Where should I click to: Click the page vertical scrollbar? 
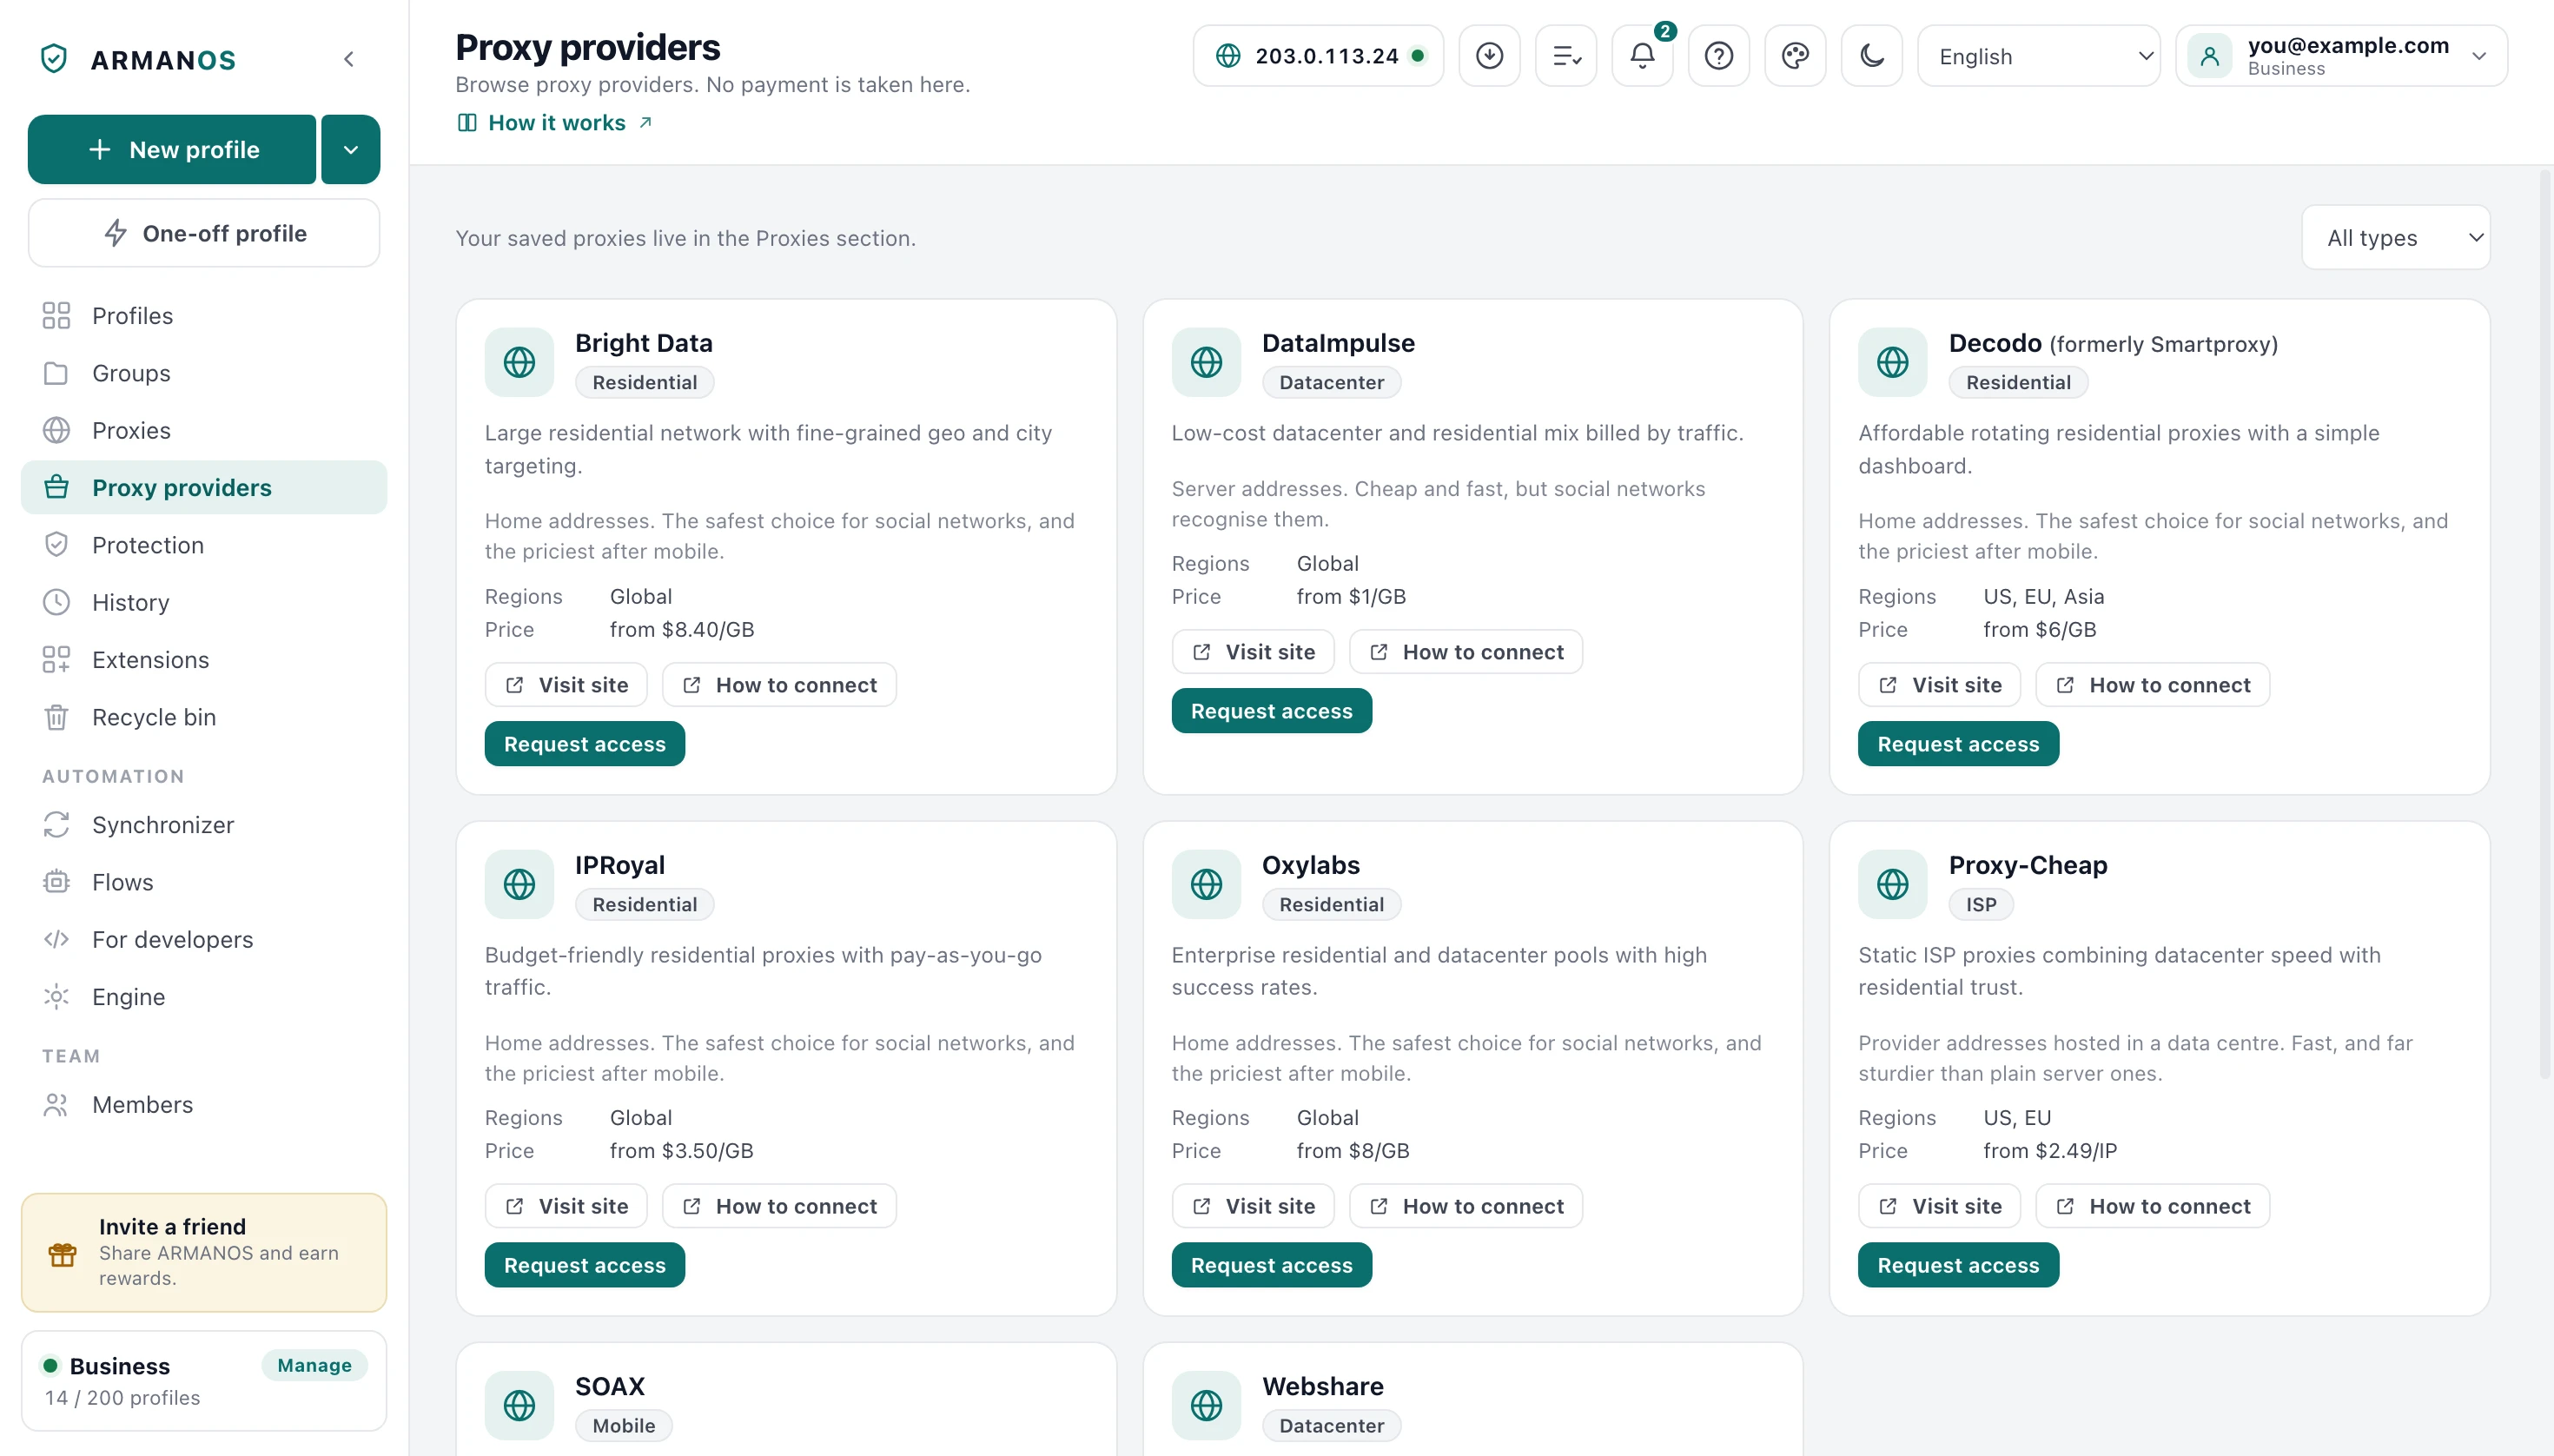pyautogui.click(x=2545, y=625)
